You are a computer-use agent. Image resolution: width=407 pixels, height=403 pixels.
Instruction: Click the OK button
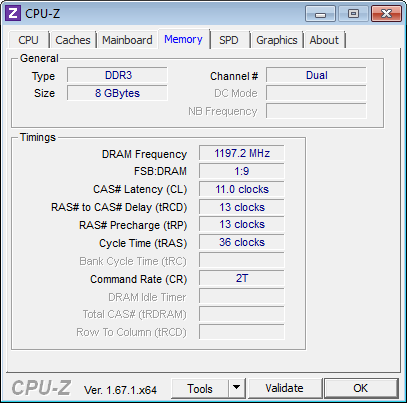point(361,388)
